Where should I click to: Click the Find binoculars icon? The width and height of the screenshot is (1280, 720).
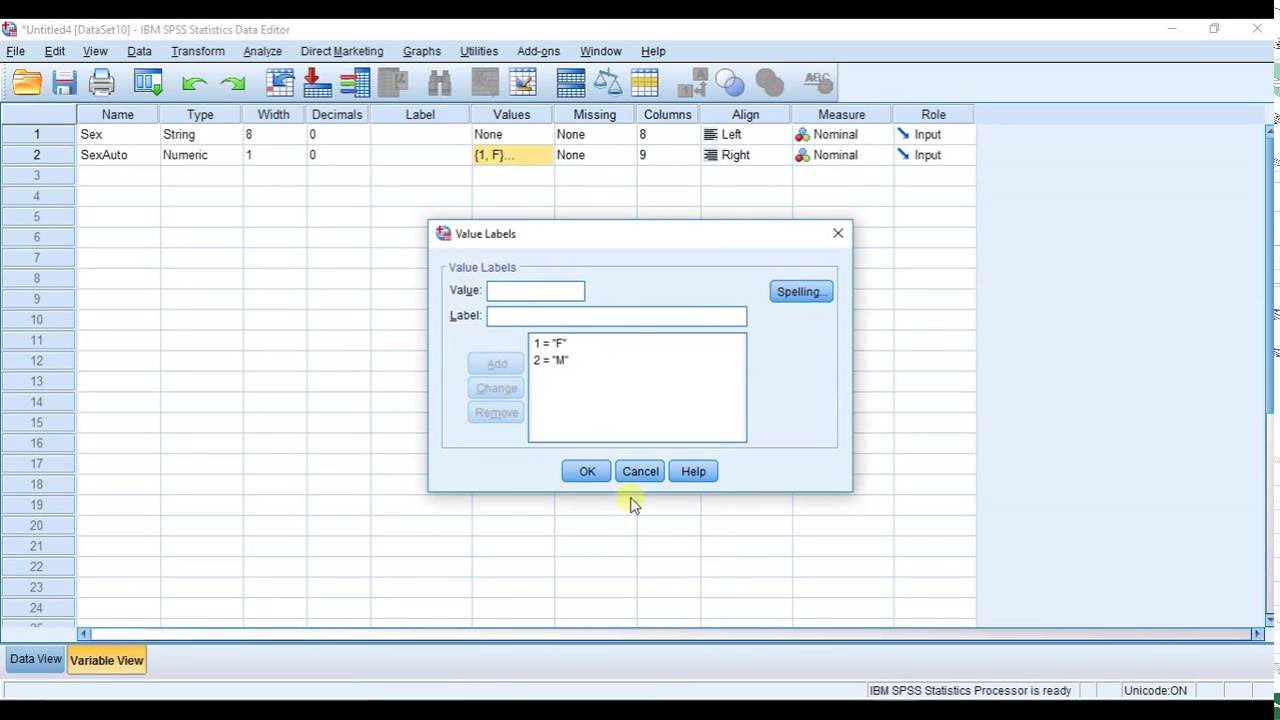pyautogui.click(x=440, y=82)
